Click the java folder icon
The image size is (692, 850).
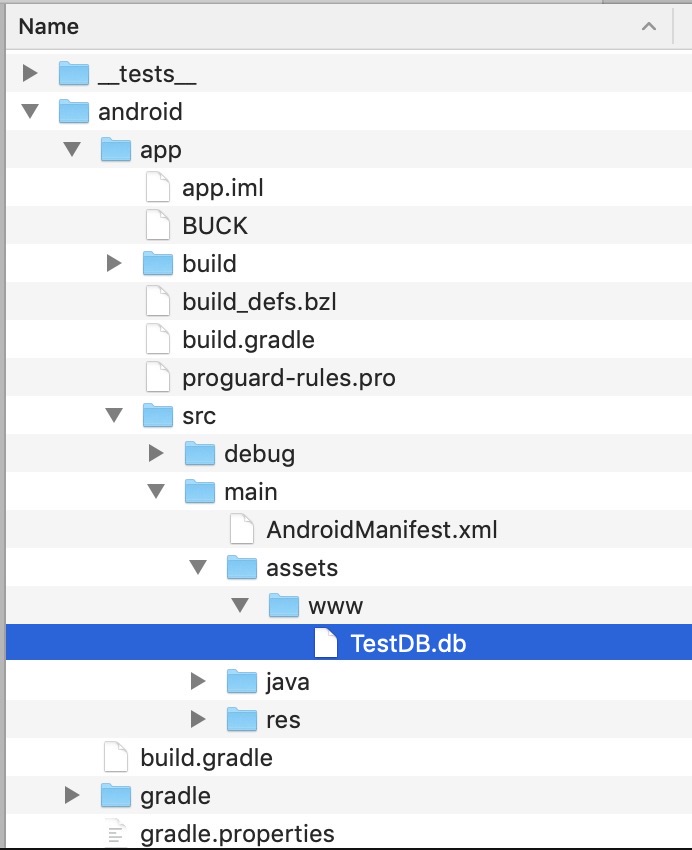coord(242,681)
